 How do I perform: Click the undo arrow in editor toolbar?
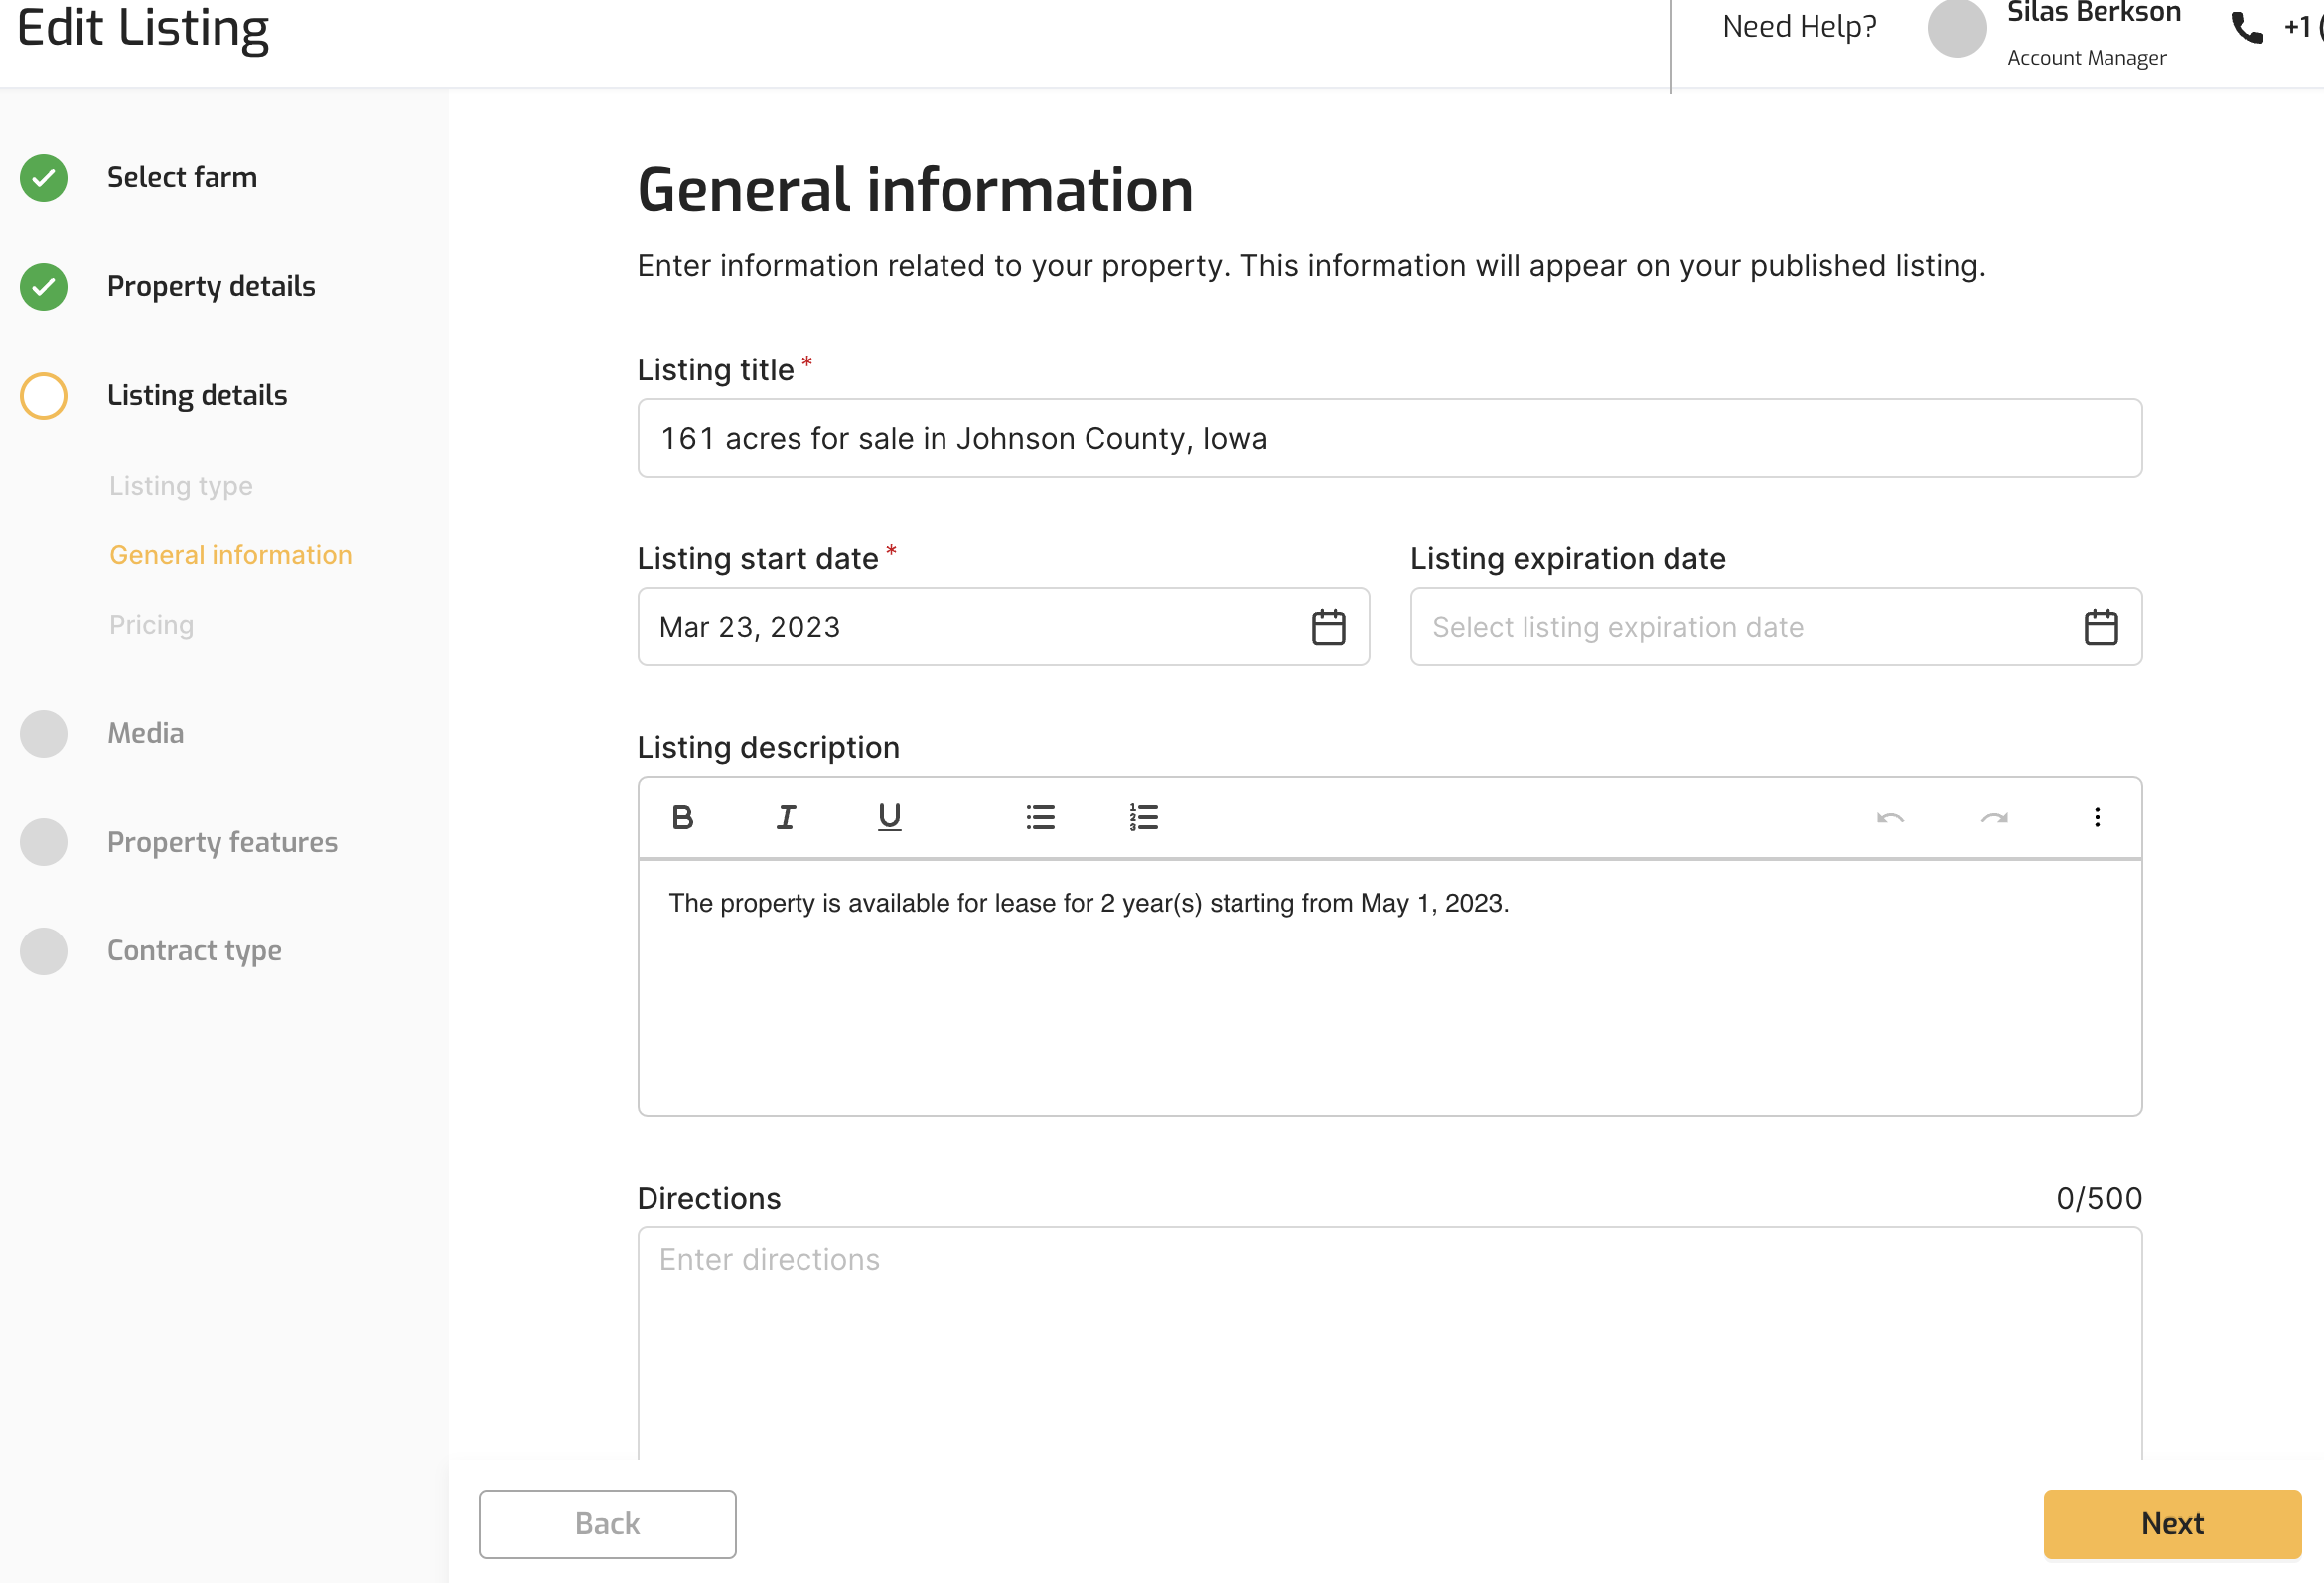tap(1890, 818)
